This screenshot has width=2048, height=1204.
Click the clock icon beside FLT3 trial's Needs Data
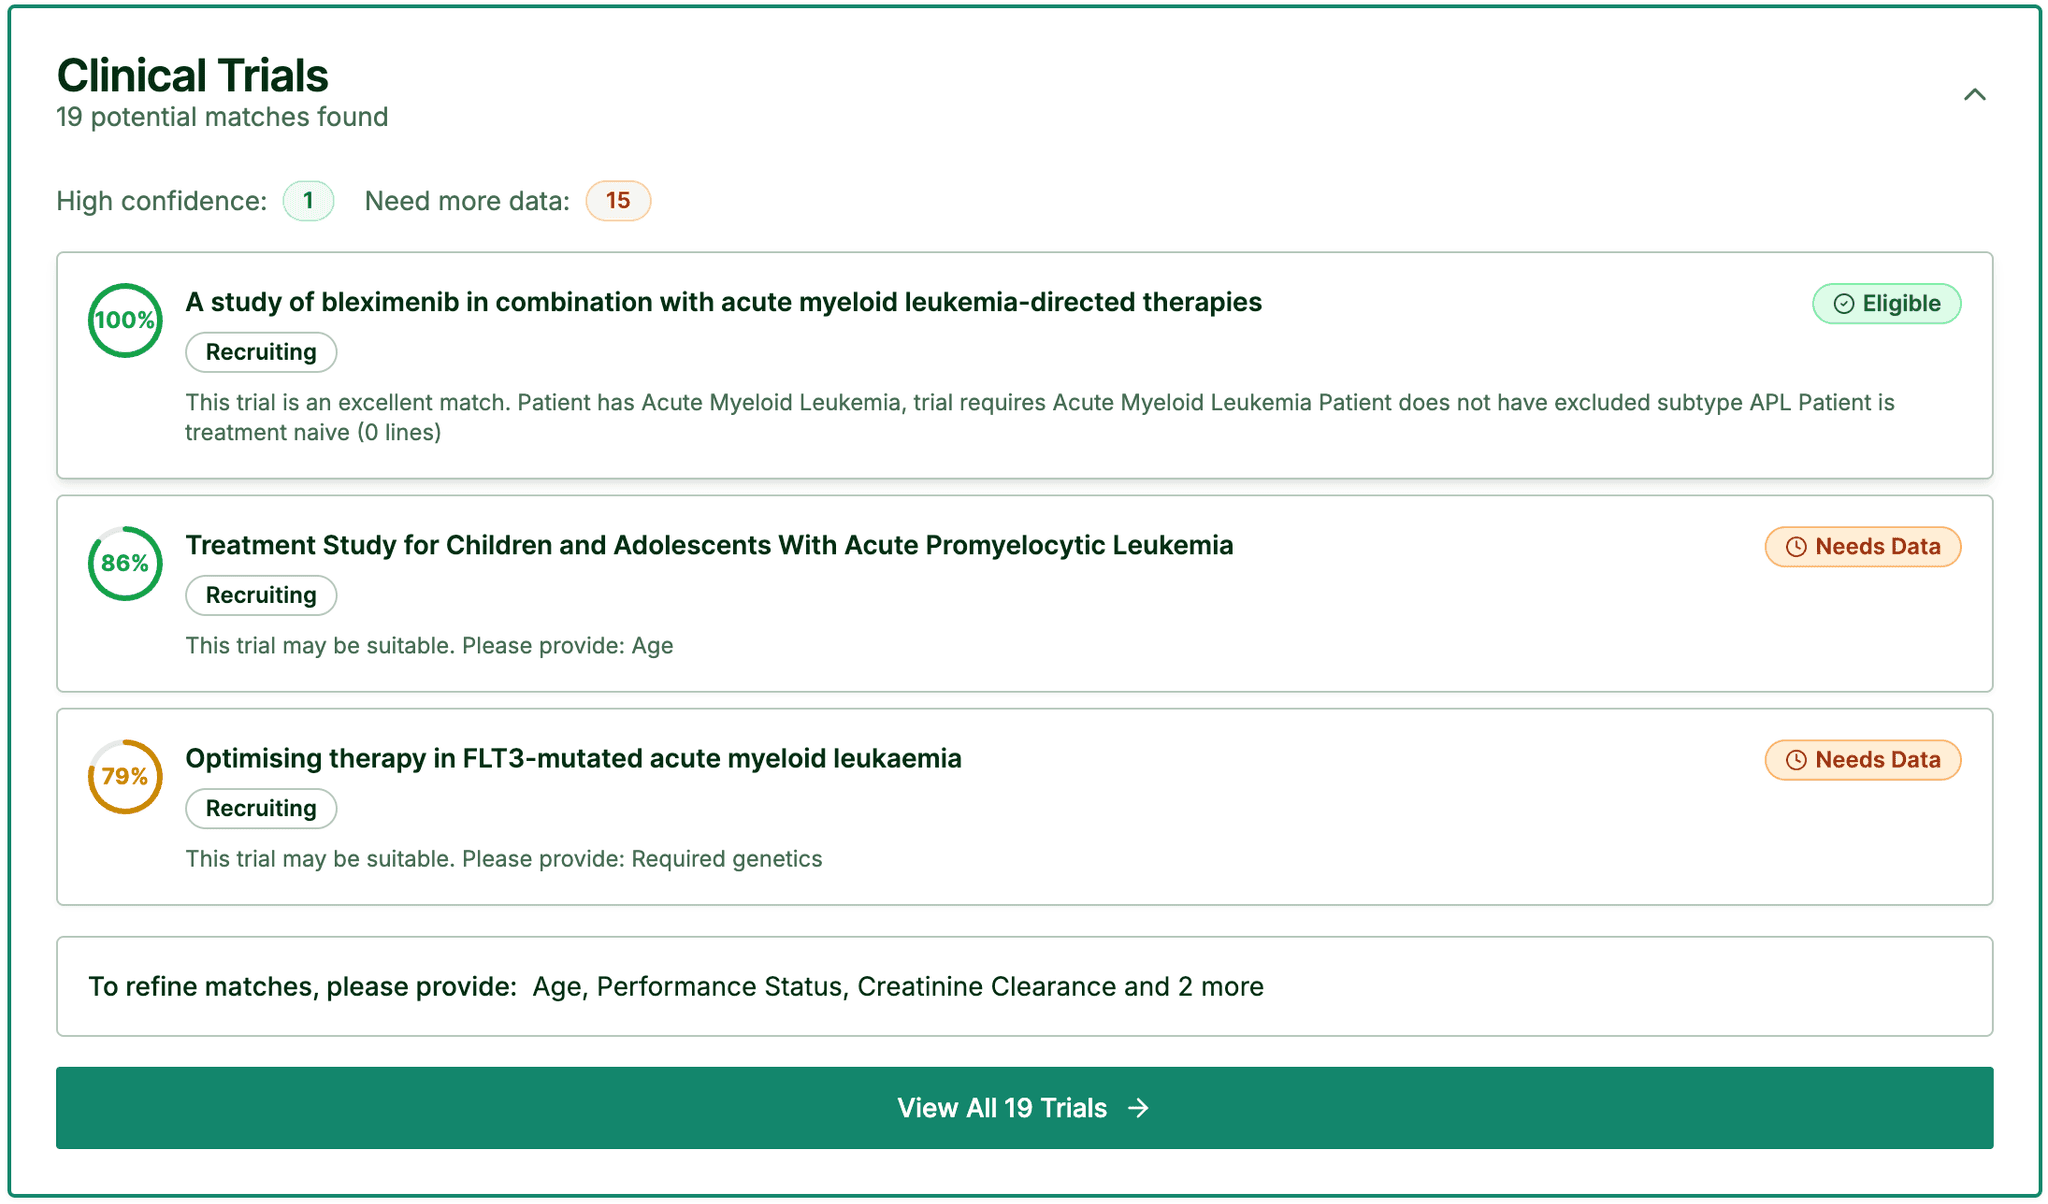pyautogui.click(x=1795, y=760)
